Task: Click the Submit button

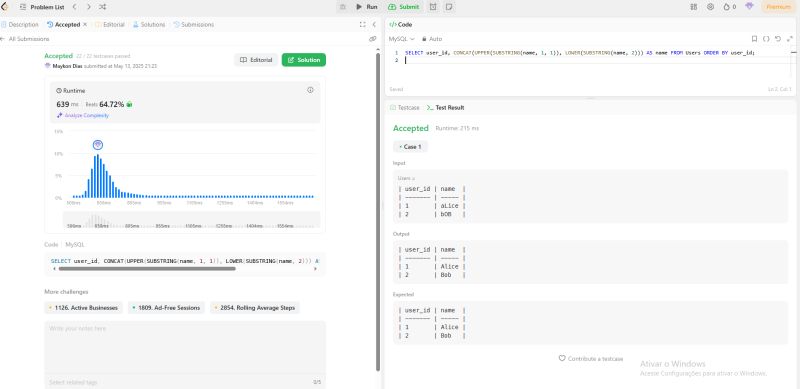Action: point(404,7)
